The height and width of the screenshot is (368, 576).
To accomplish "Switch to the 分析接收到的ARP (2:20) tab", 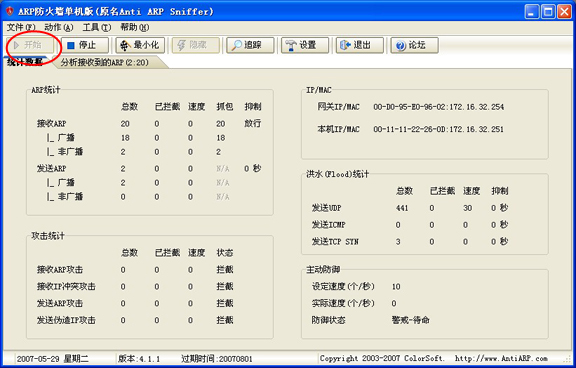I will coord(105,63).
